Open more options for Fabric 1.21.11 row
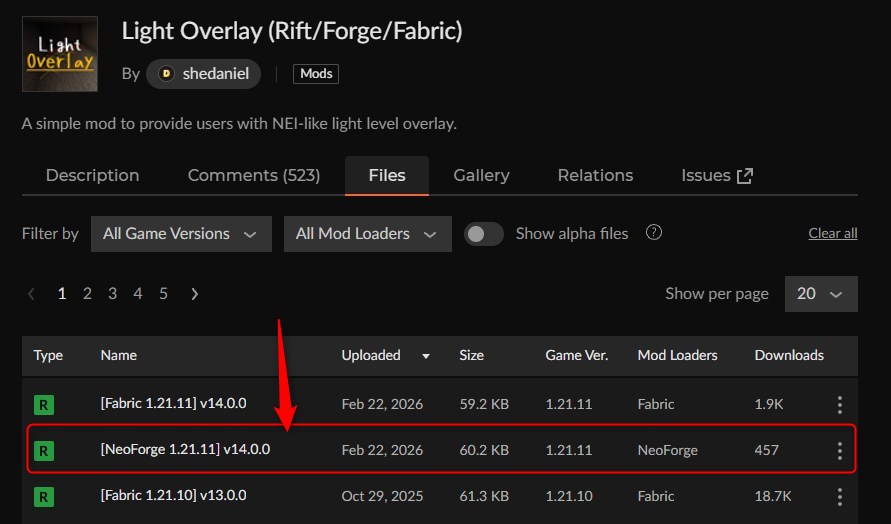This screenshot has width=891, height=524. (840, 405)
